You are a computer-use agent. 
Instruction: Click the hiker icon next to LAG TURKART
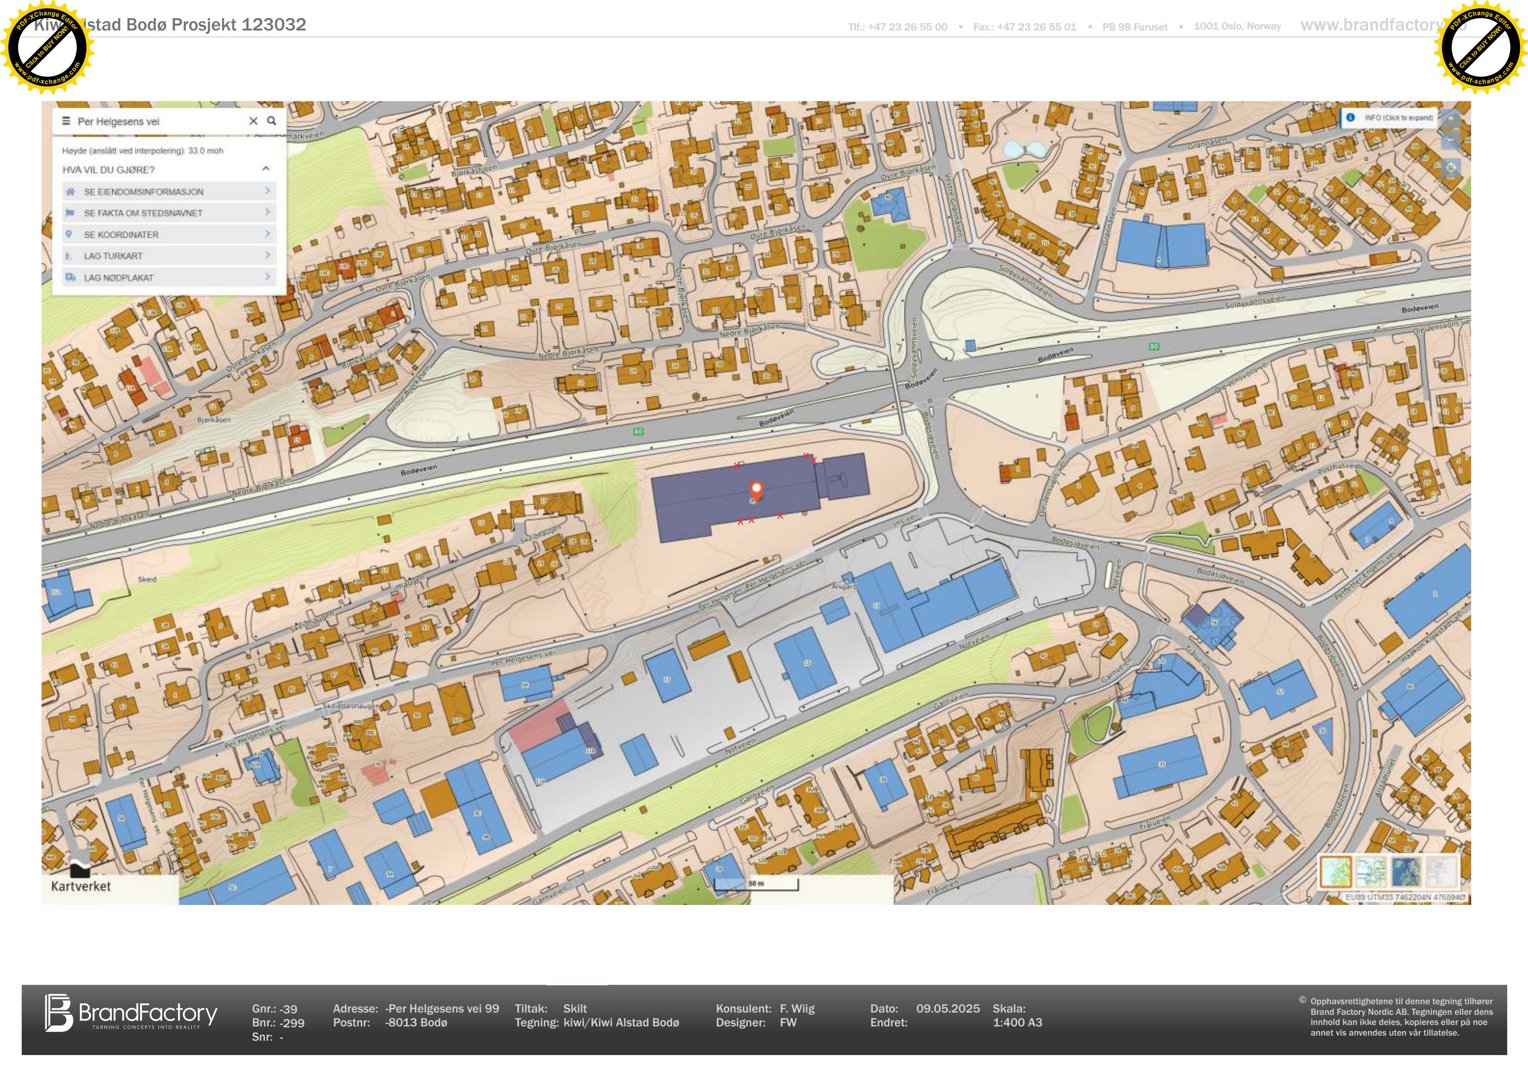click(x=67, y=256)
